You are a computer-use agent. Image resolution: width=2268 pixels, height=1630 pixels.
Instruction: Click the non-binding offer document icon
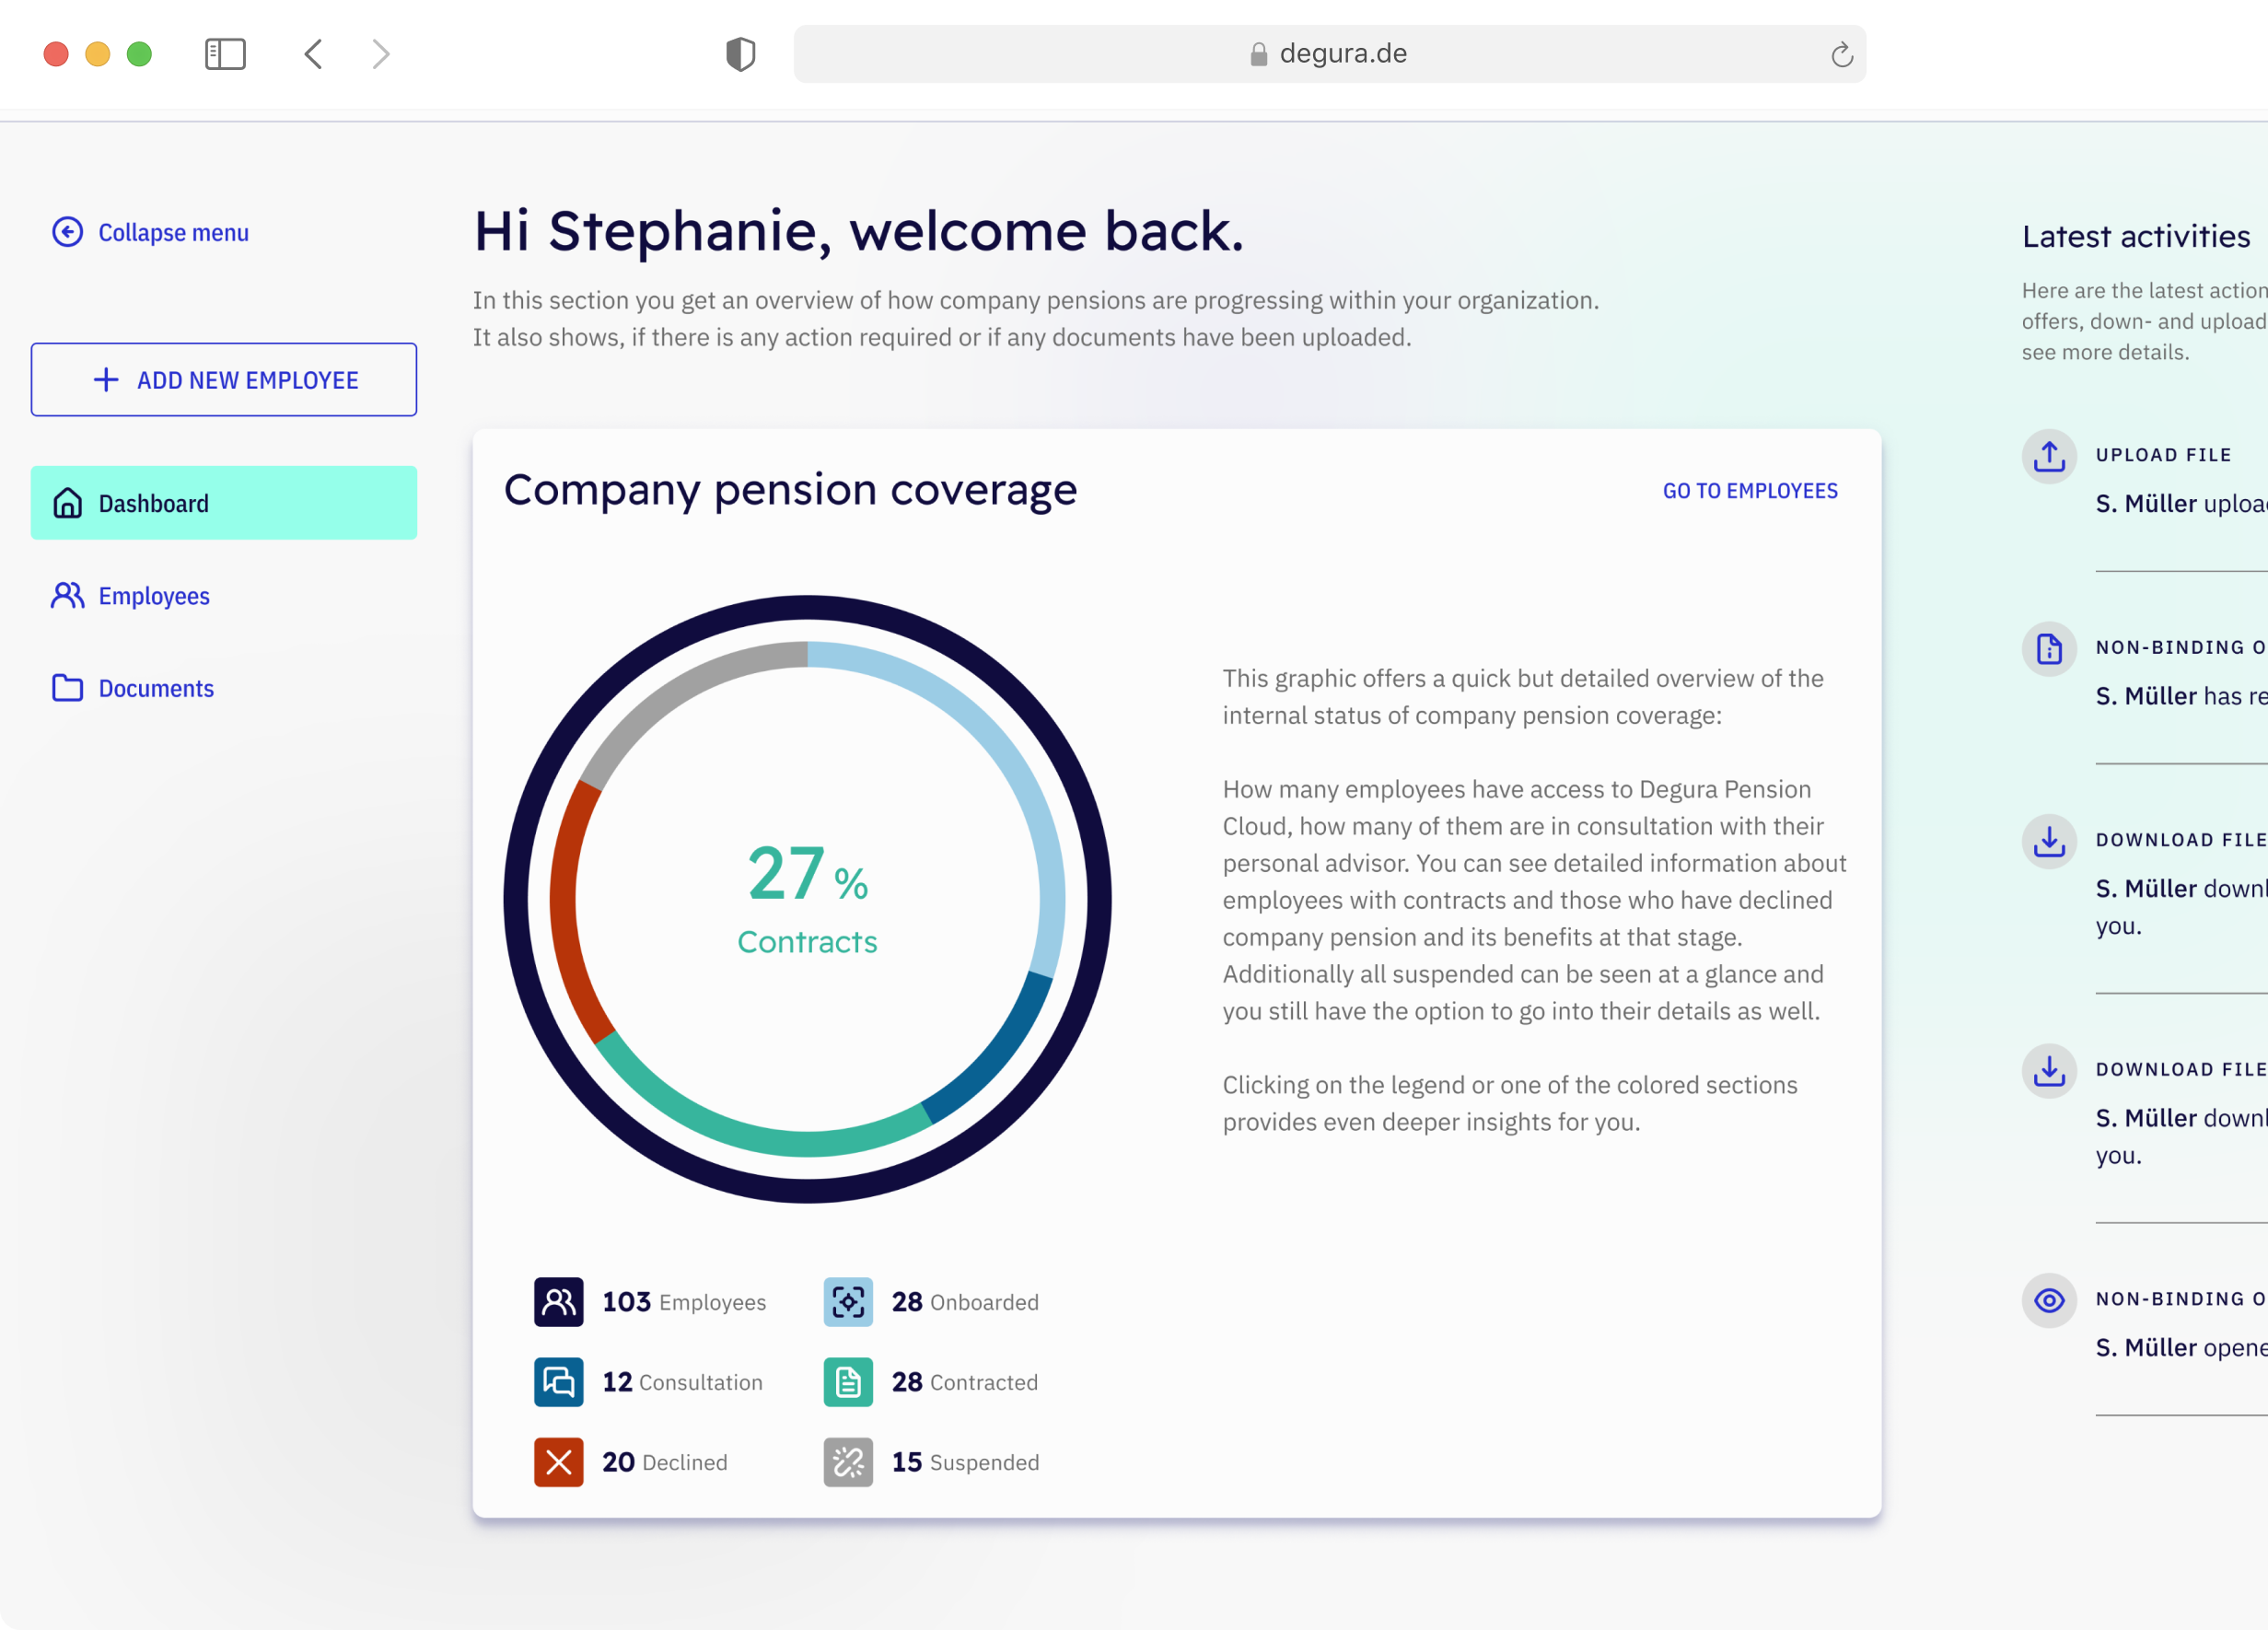[2048, 648]
